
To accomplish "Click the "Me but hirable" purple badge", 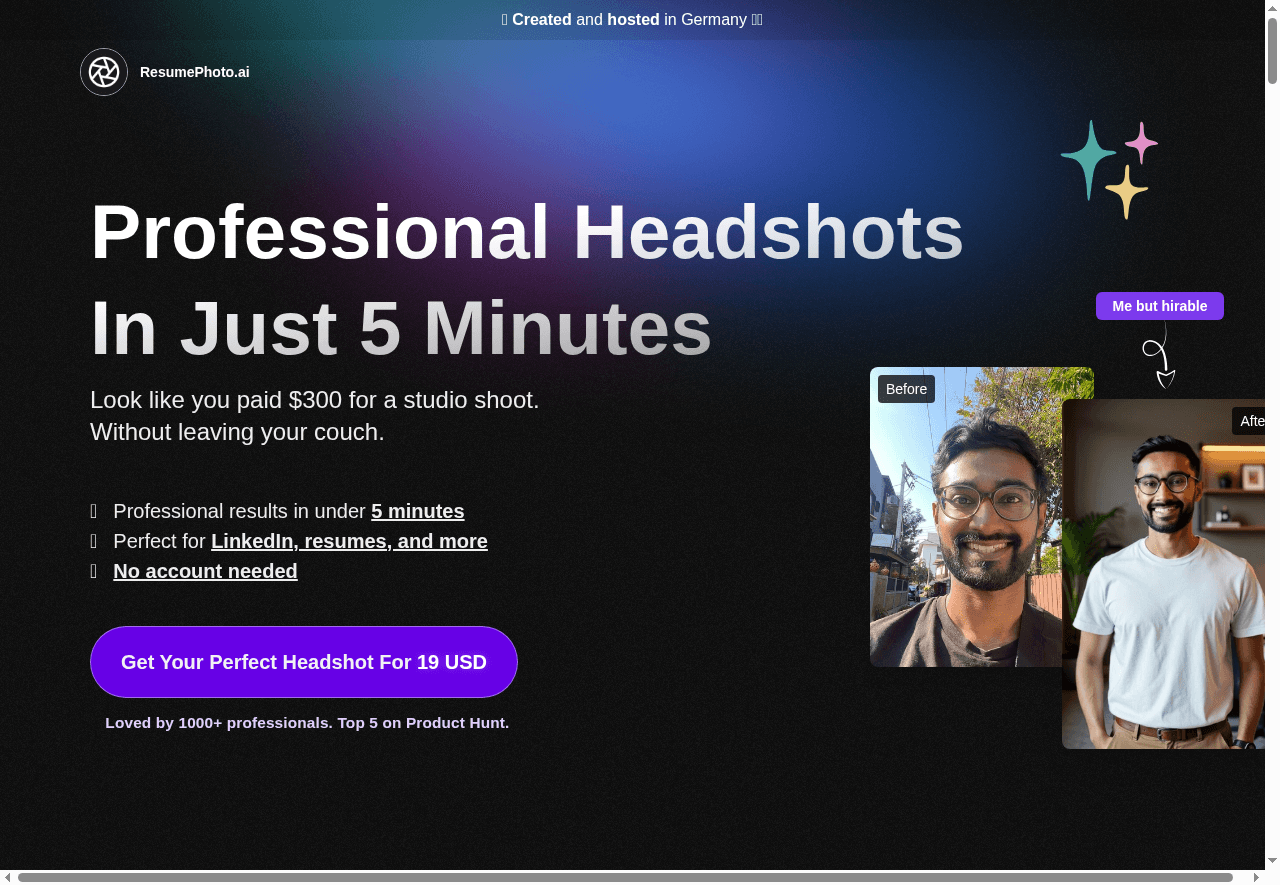I will click(1159, 306).
